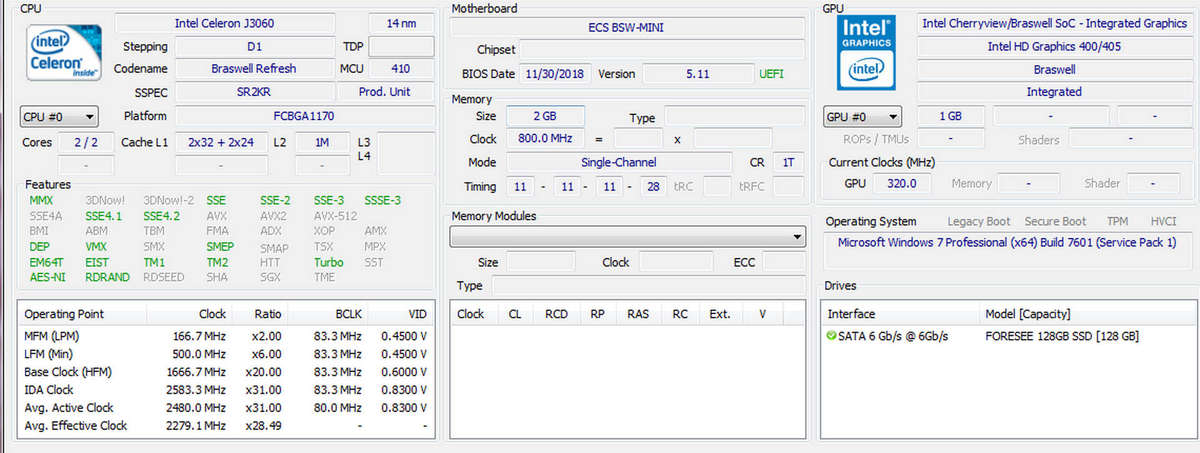
Task: Click the empty Chipset field
Action: [662, 50]
